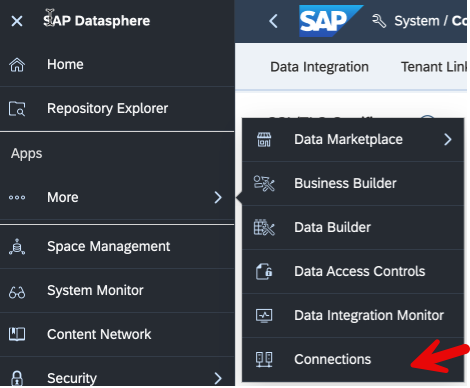Click the Repository Explorer folder-search icon

17,109
